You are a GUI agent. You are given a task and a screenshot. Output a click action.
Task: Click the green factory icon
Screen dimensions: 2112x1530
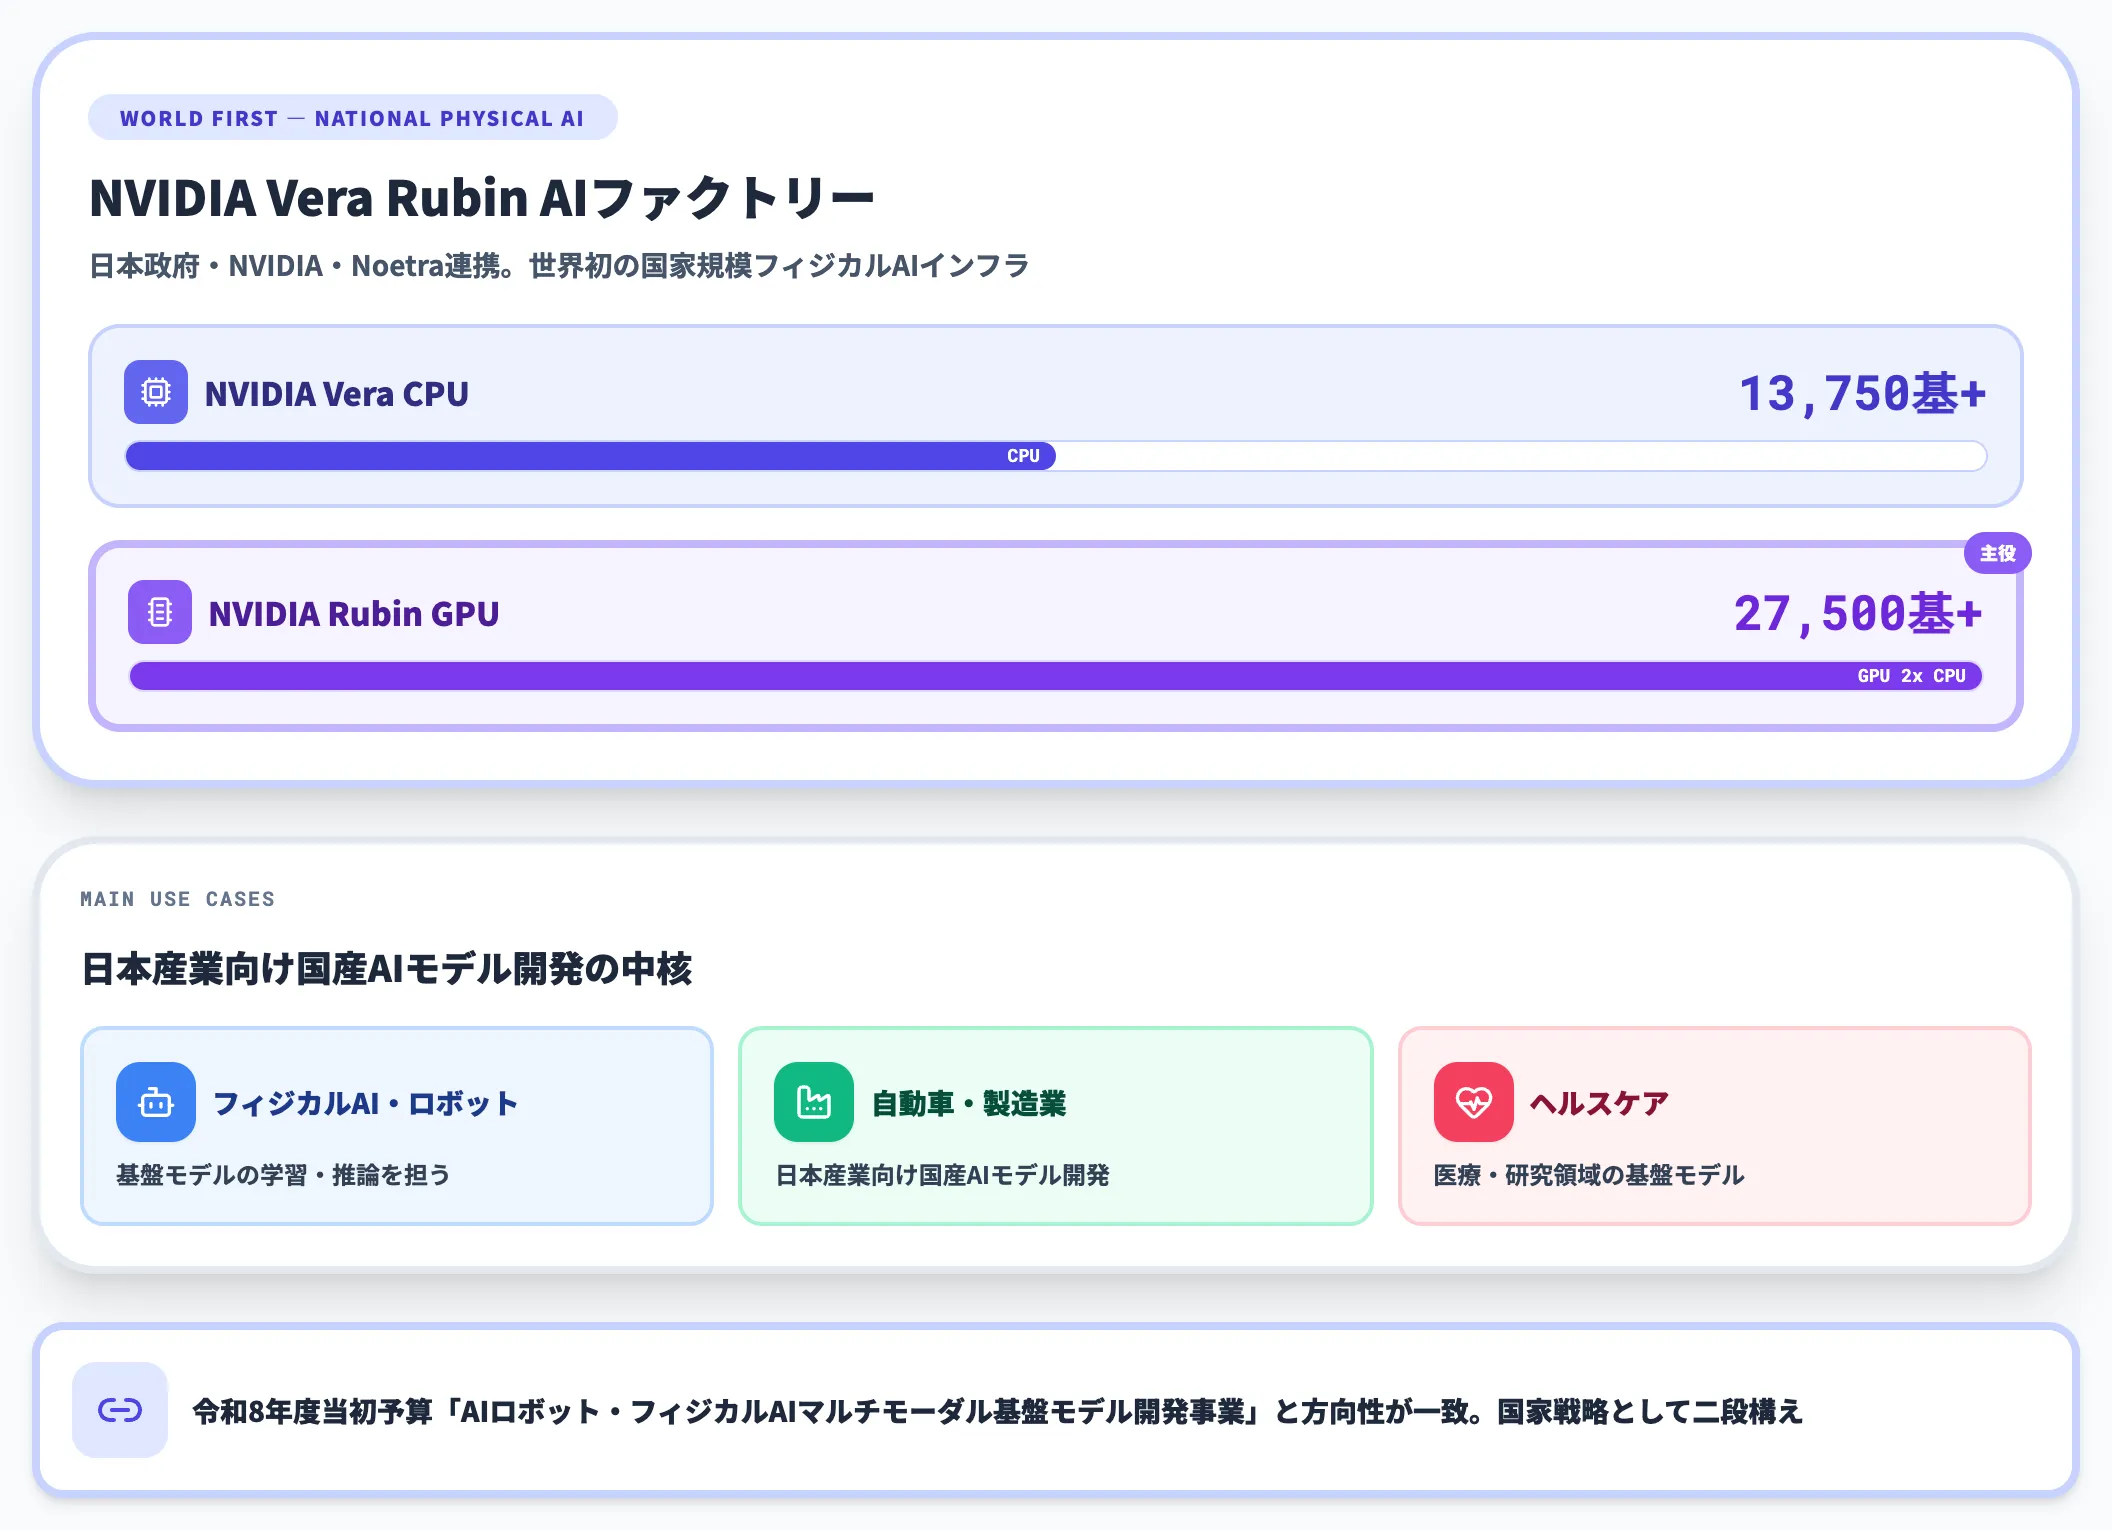(814, 1102)
